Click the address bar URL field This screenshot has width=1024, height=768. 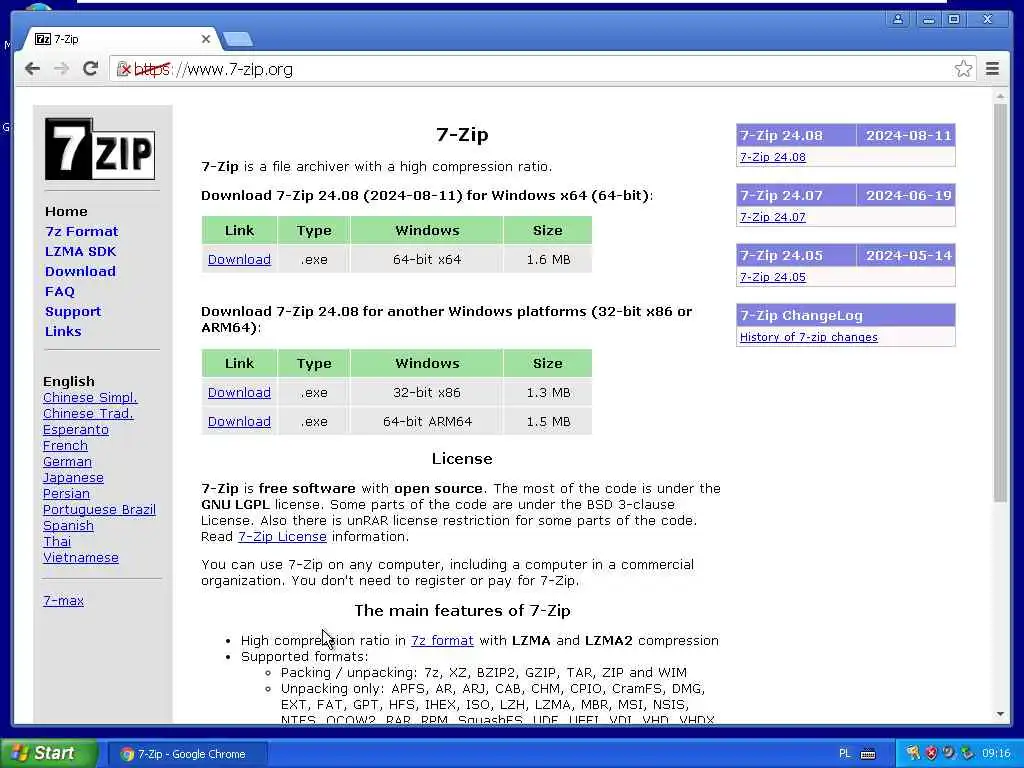click(542, 69)
